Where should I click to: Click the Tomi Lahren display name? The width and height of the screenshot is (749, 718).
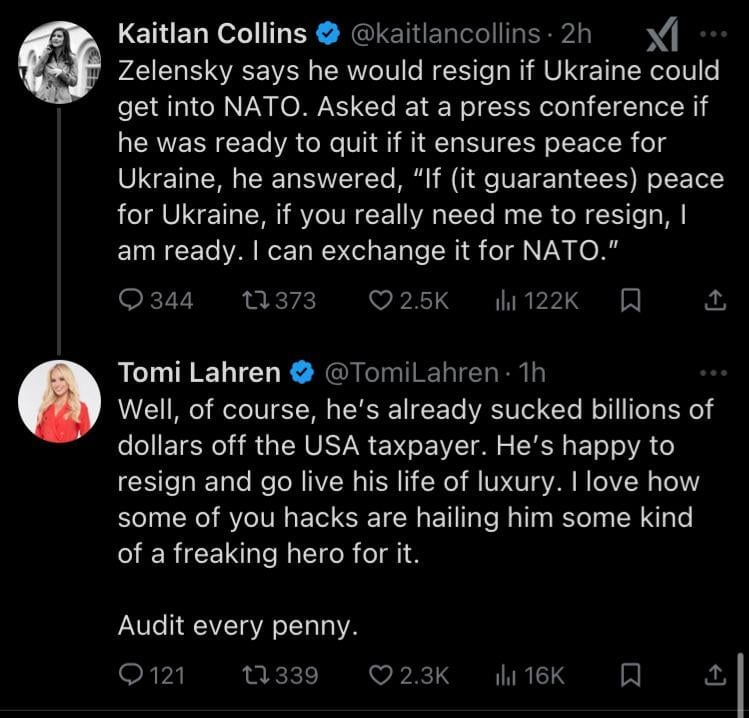(x=199, y=373)
